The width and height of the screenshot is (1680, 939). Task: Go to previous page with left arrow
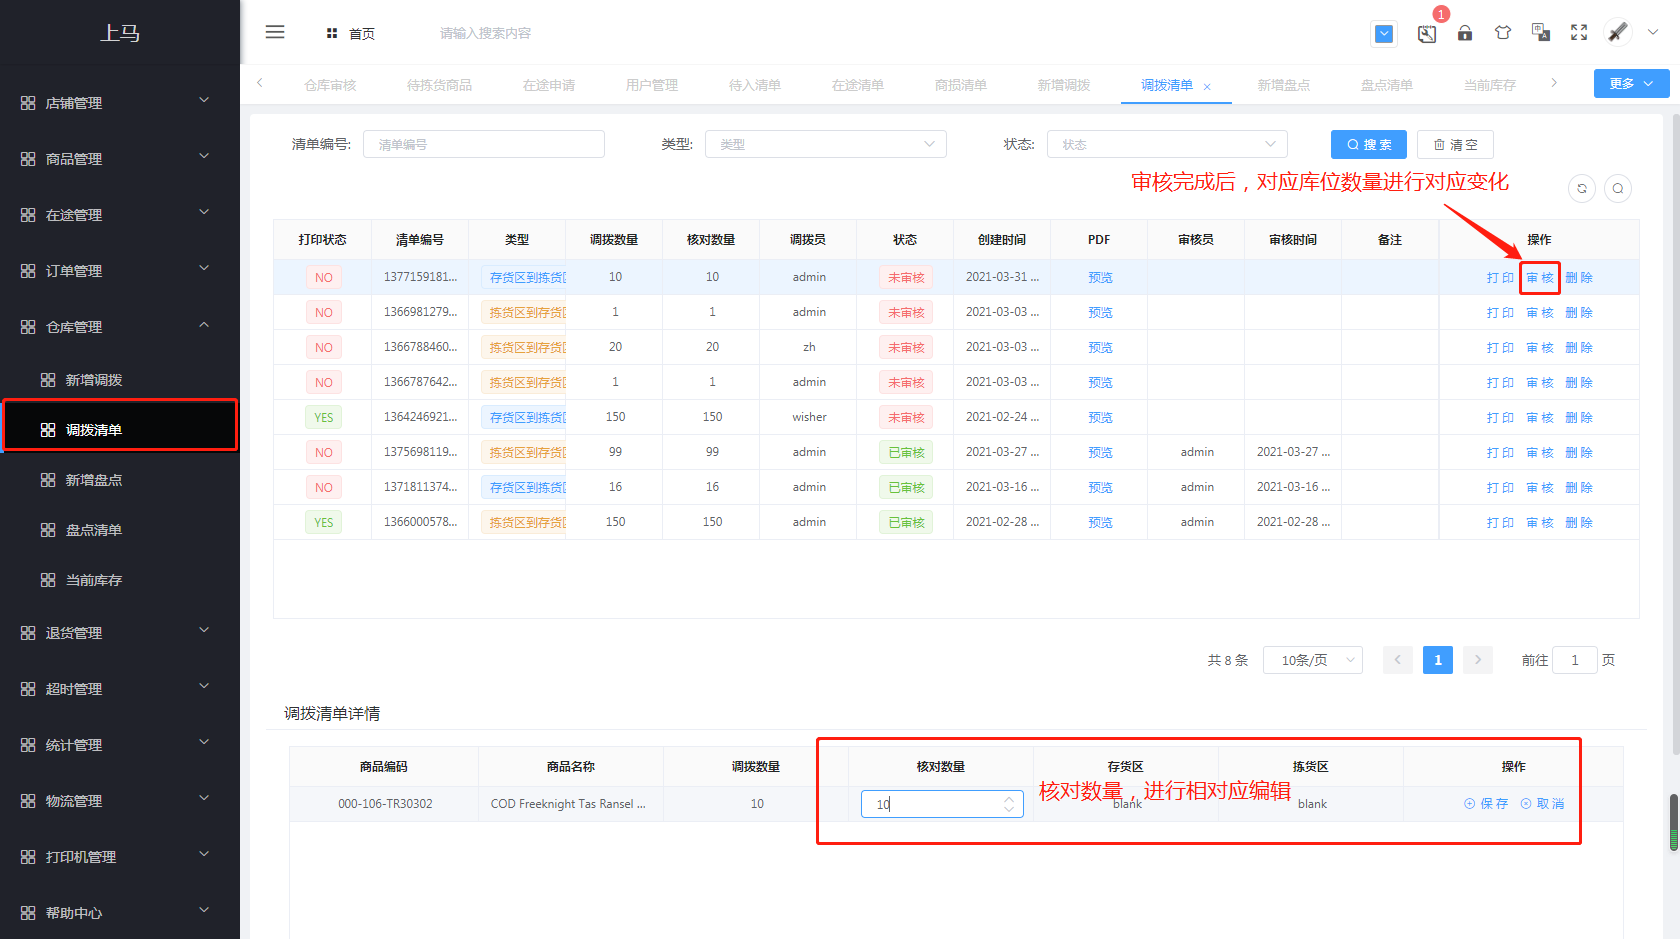click(x=1398, y=660)
